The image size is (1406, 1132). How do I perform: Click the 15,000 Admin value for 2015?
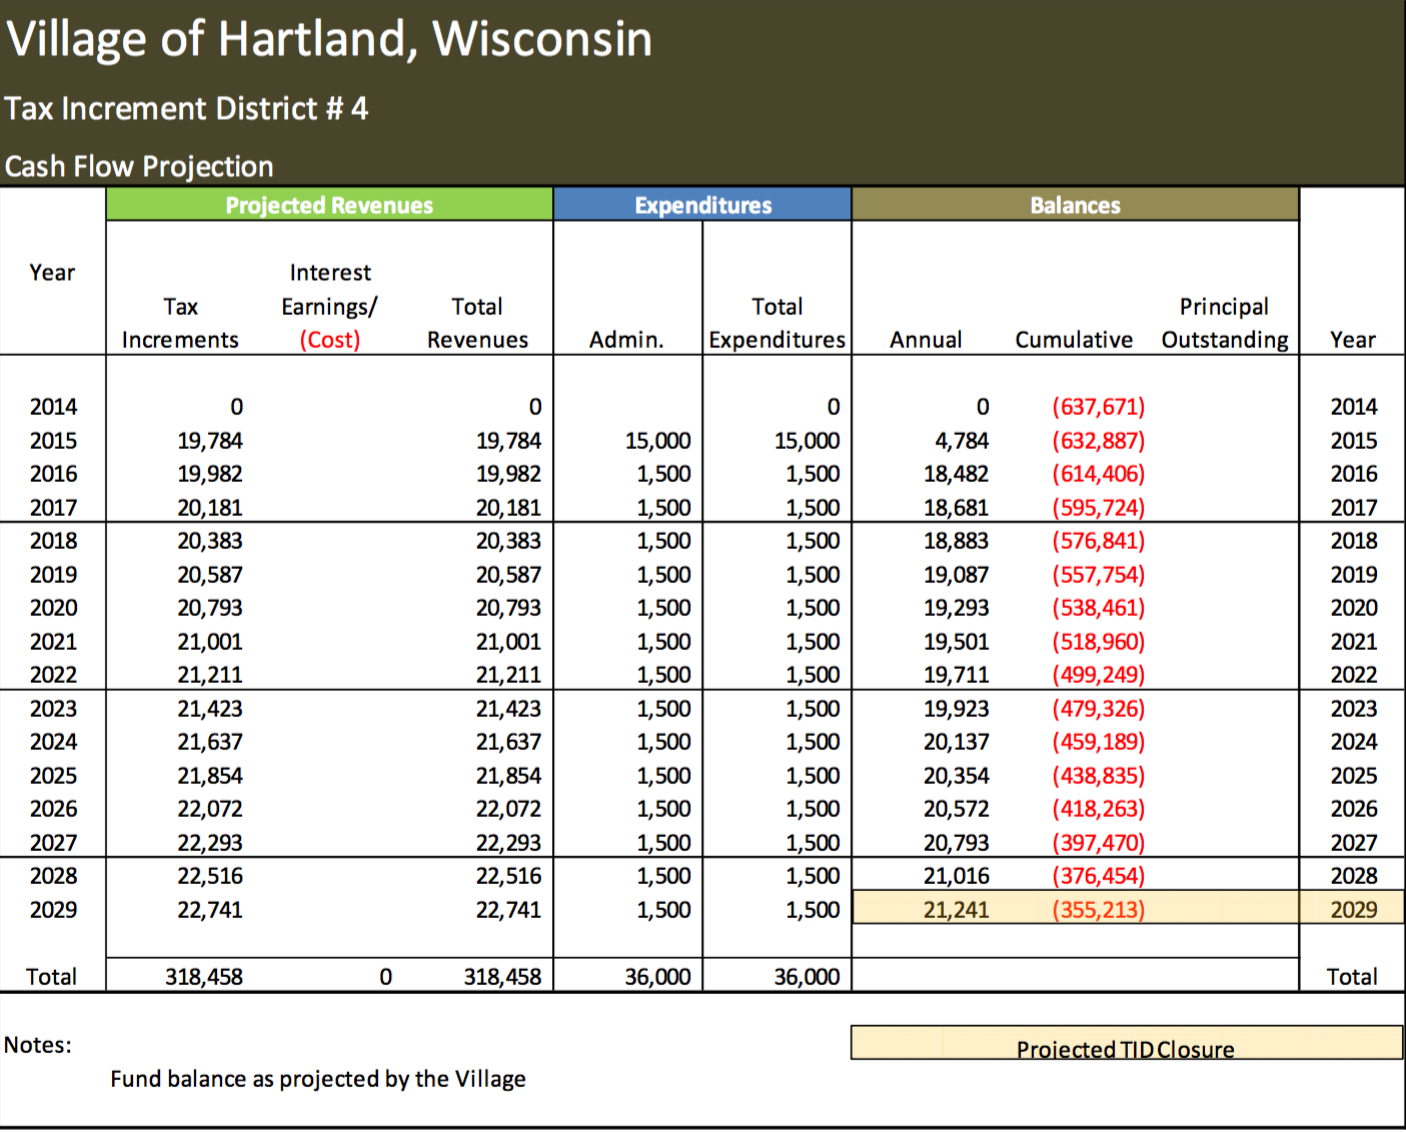pyautogui.click(x=658, y=441)
